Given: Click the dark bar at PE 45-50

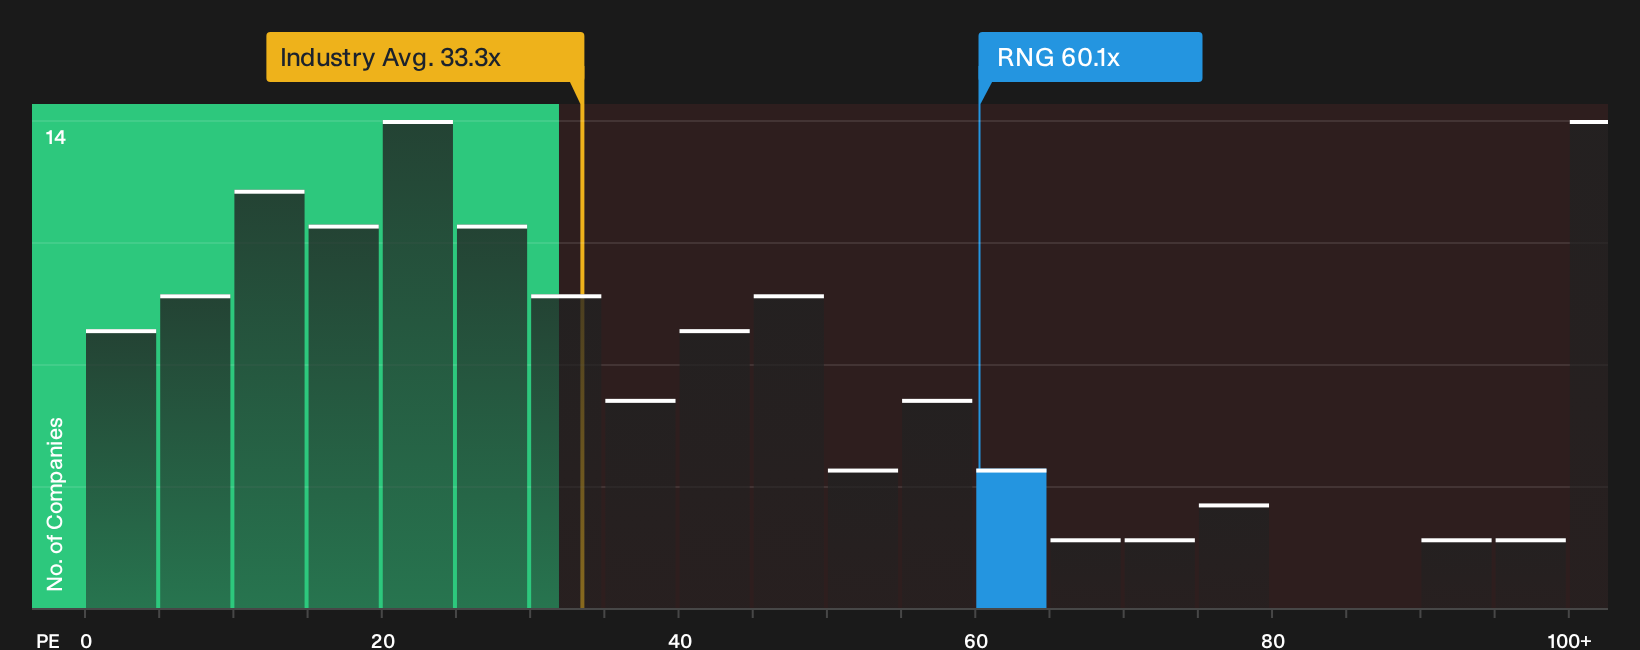Looking at the screenshot, I should (789, 452).
